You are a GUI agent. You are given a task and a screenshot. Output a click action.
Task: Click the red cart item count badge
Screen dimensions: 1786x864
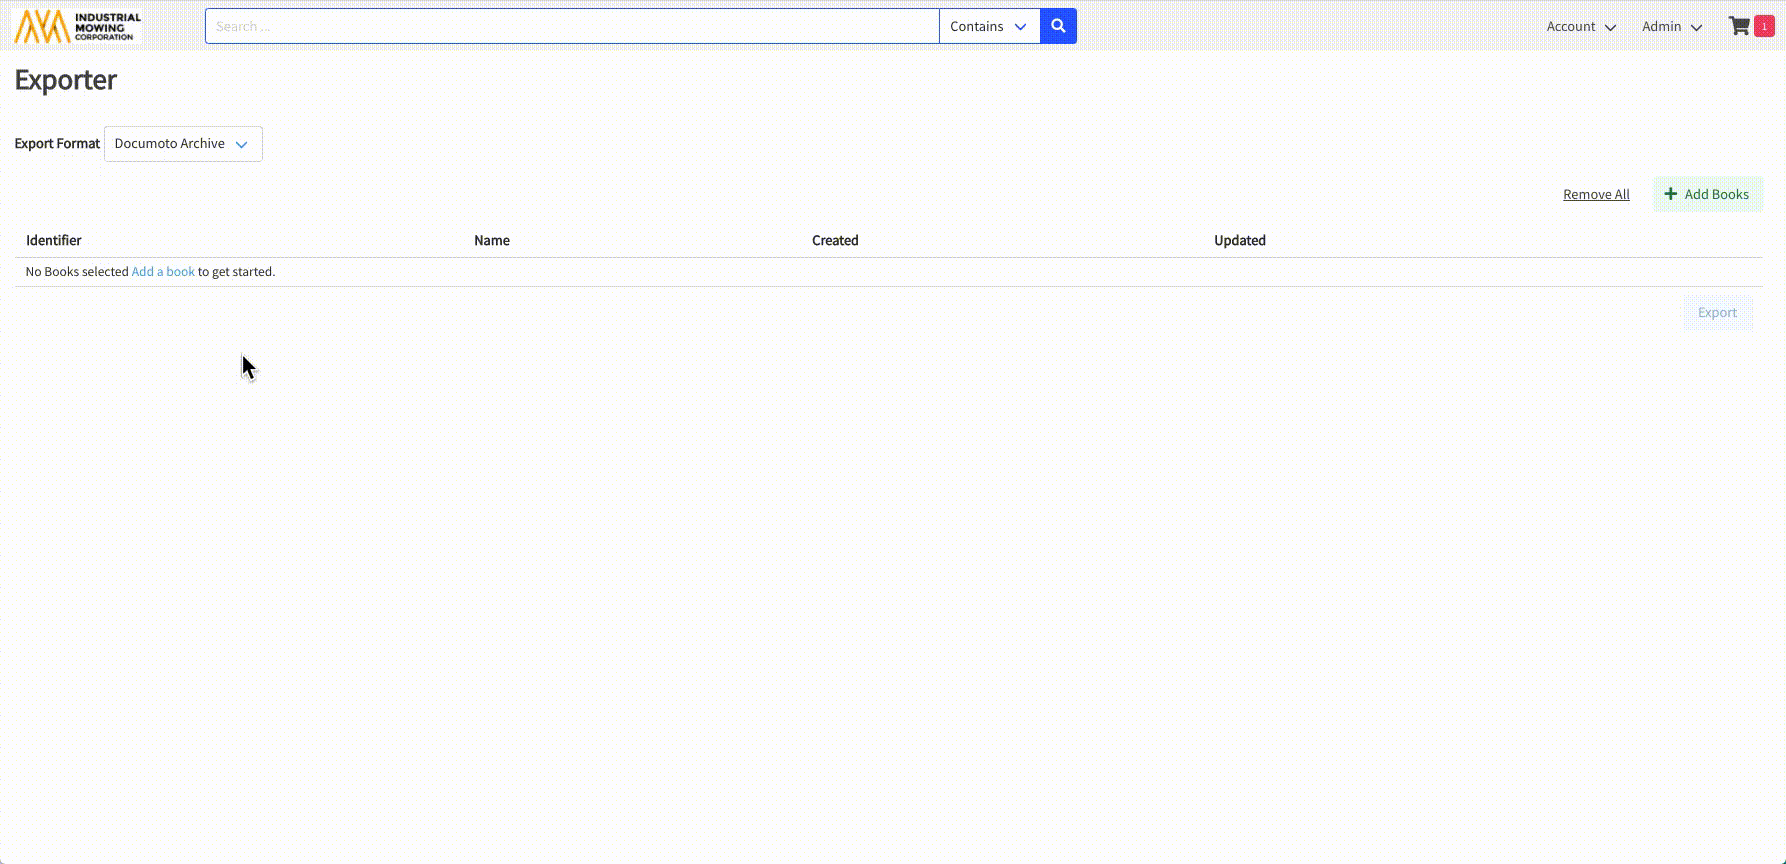click(1764, 27)
